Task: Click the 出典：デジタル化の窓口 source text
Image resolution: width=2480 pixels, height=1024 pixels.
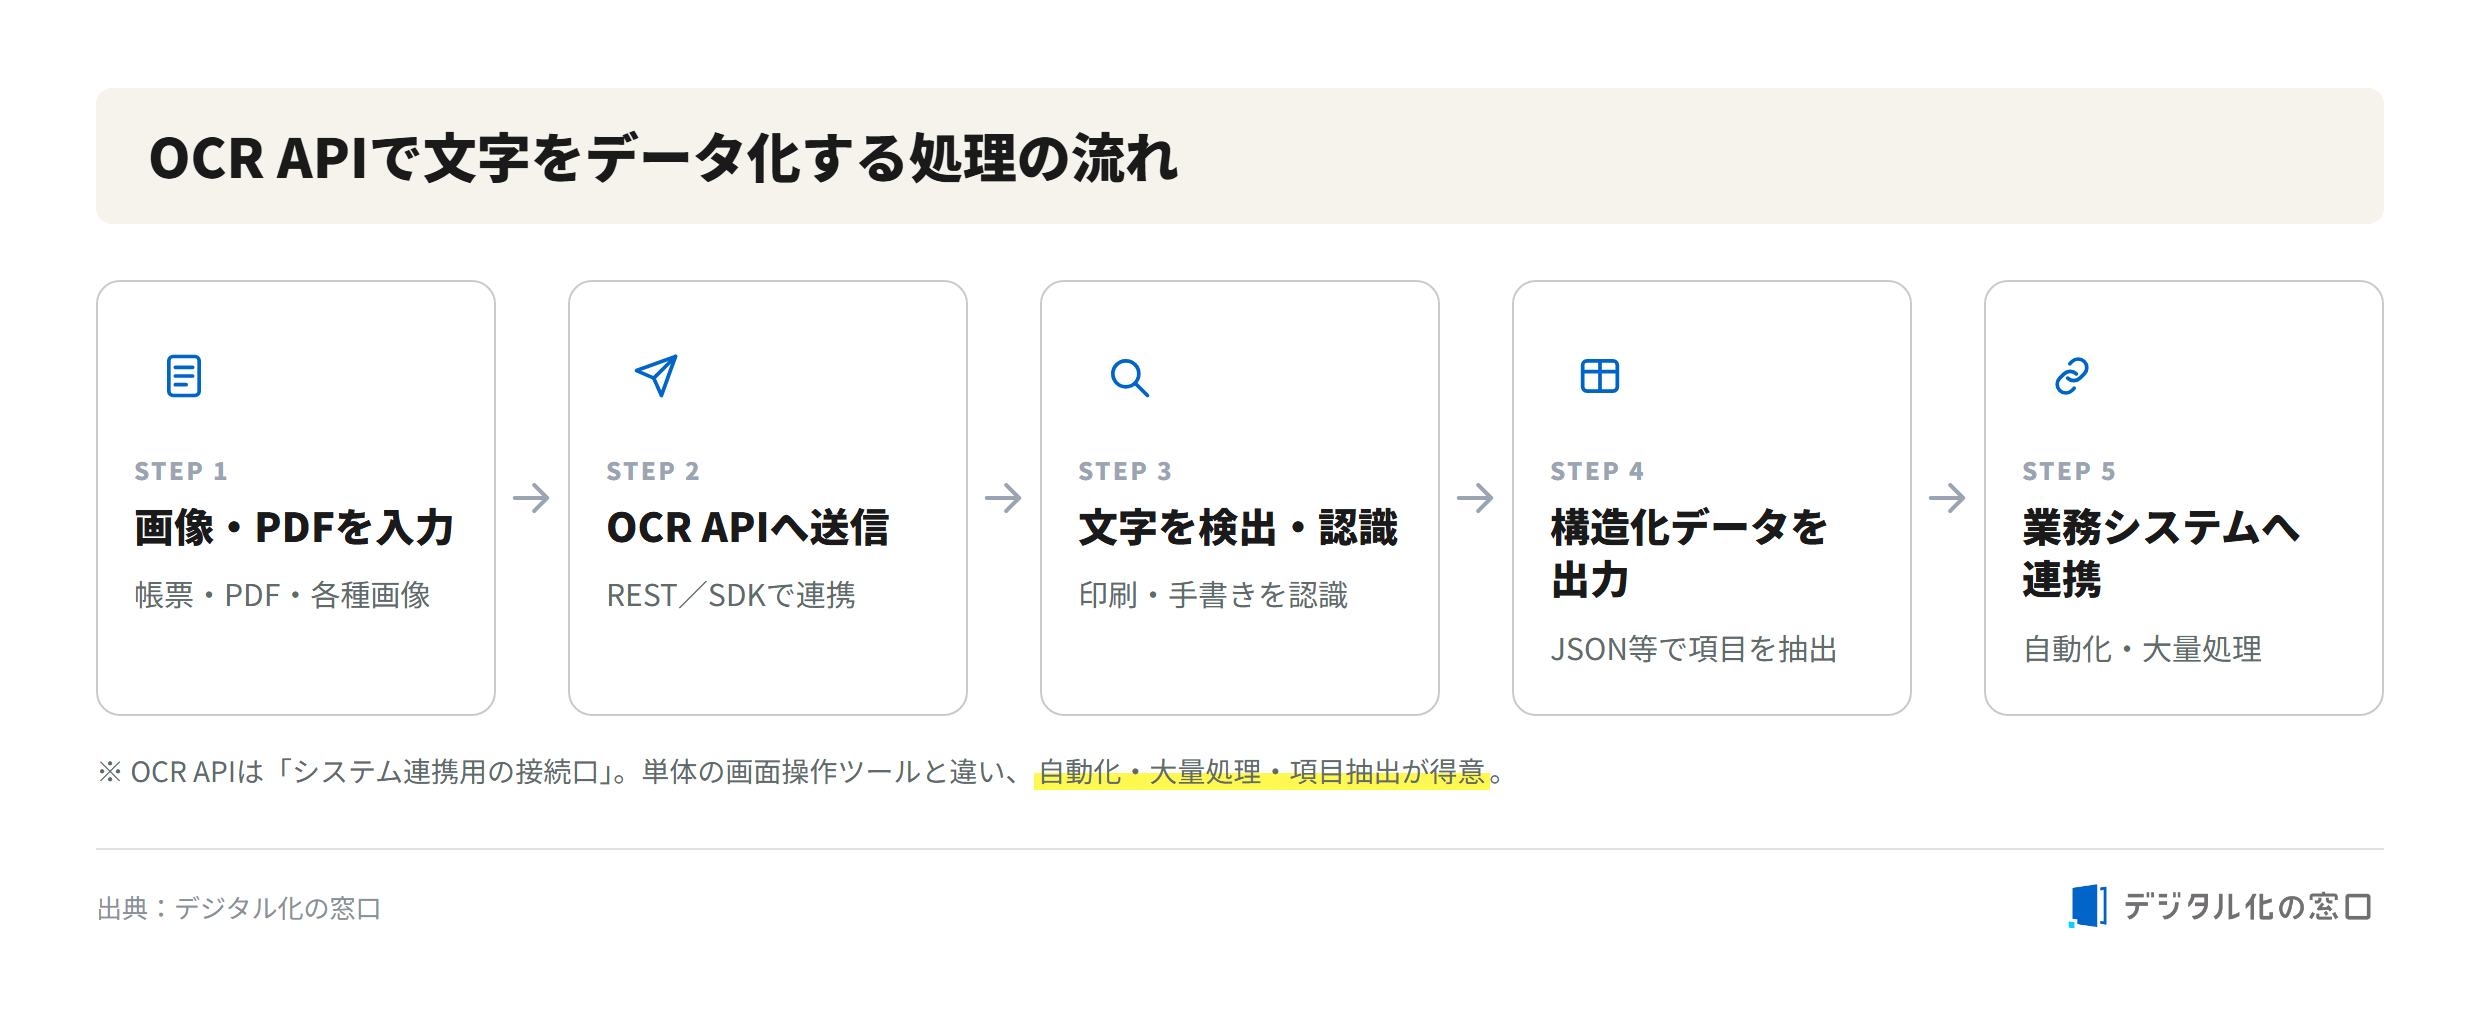Action: point(239,908)
